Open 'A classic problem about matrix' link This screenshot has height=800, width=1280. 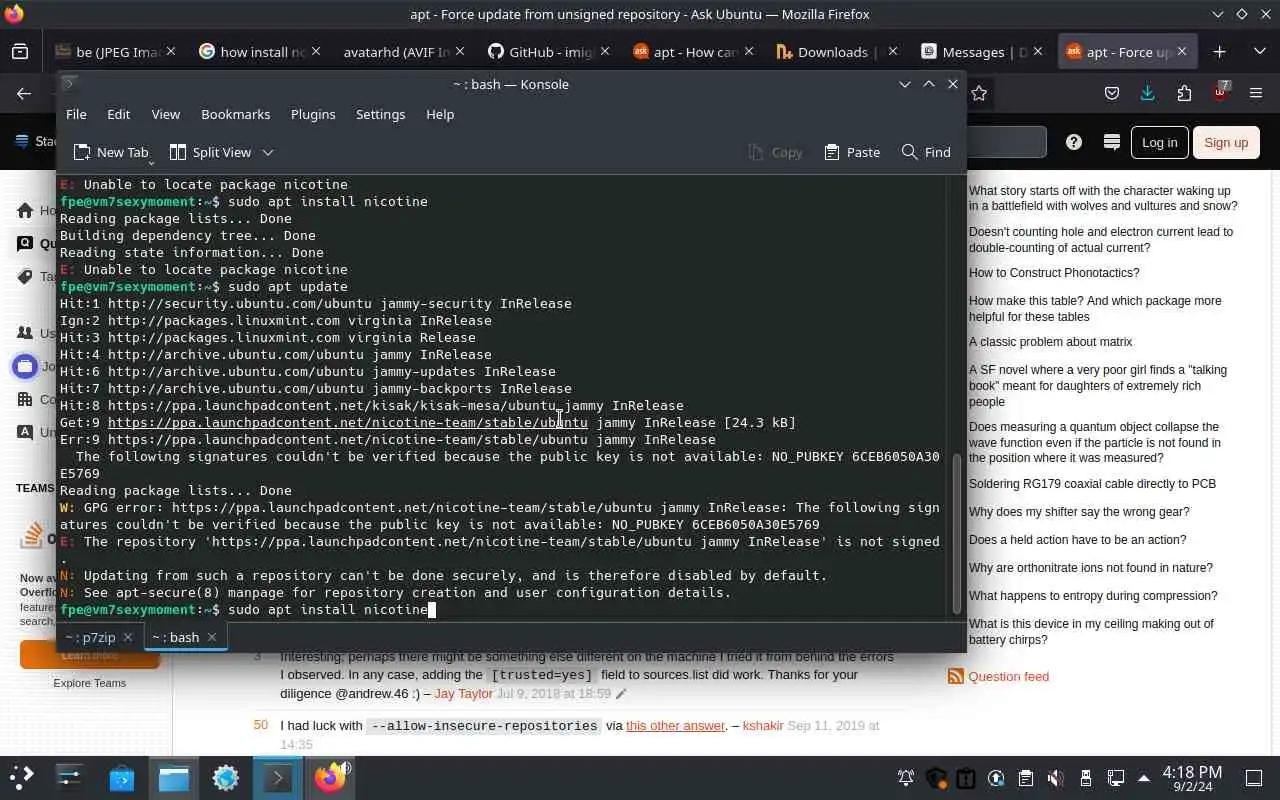1050,342
